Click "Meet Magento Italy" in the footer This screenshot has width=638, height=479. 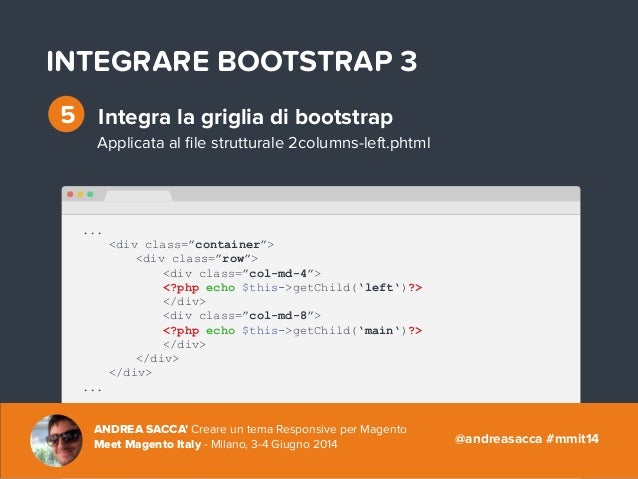pyautogui.click(x=148, y=444)
